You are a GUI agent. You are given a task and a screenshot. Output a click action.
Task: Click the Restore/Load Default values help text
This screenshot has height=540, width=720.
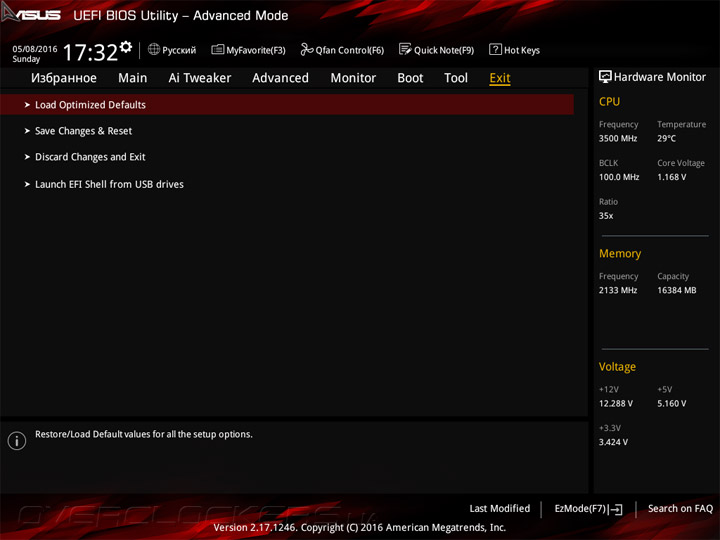(x=144, y=434)
